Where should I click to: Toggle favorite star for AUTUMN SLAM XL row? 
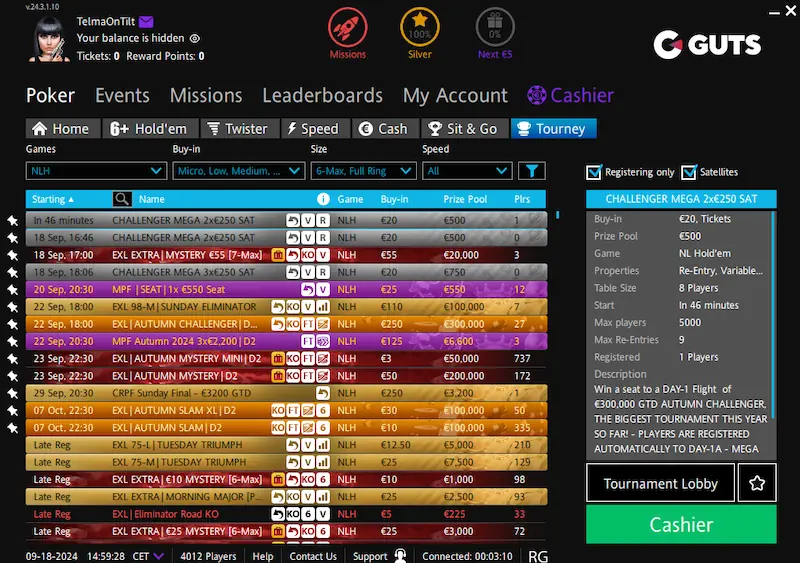pos(13,410)
